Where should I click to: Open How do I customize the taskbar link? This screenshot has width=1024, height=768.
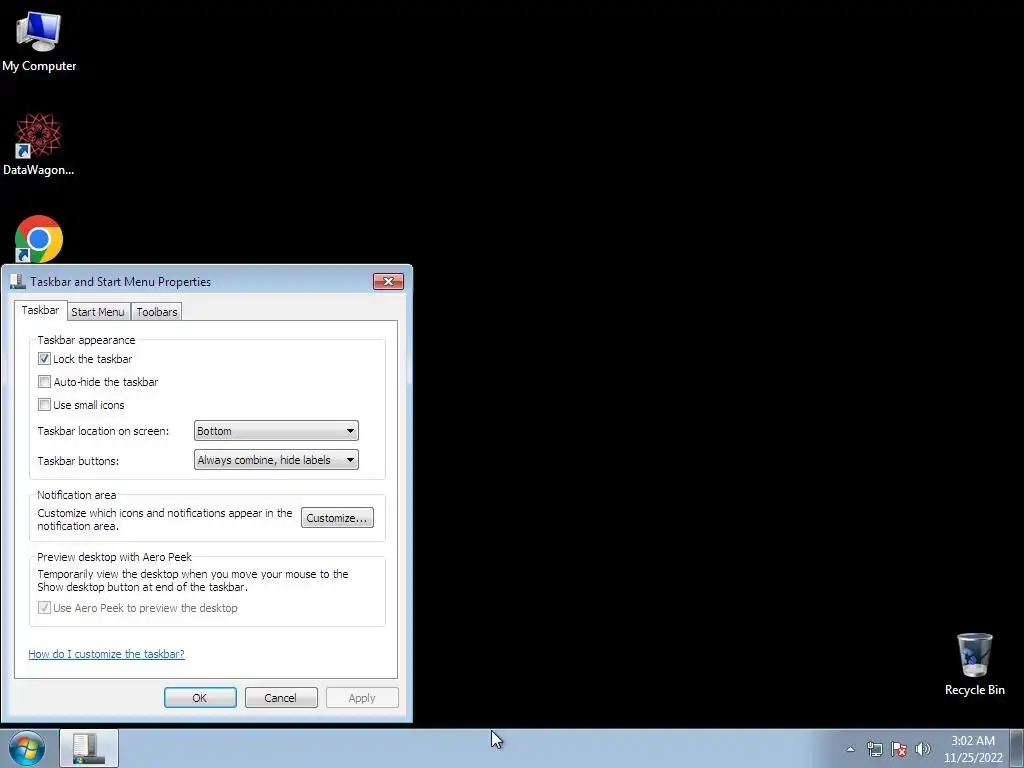tap(106, 654)
